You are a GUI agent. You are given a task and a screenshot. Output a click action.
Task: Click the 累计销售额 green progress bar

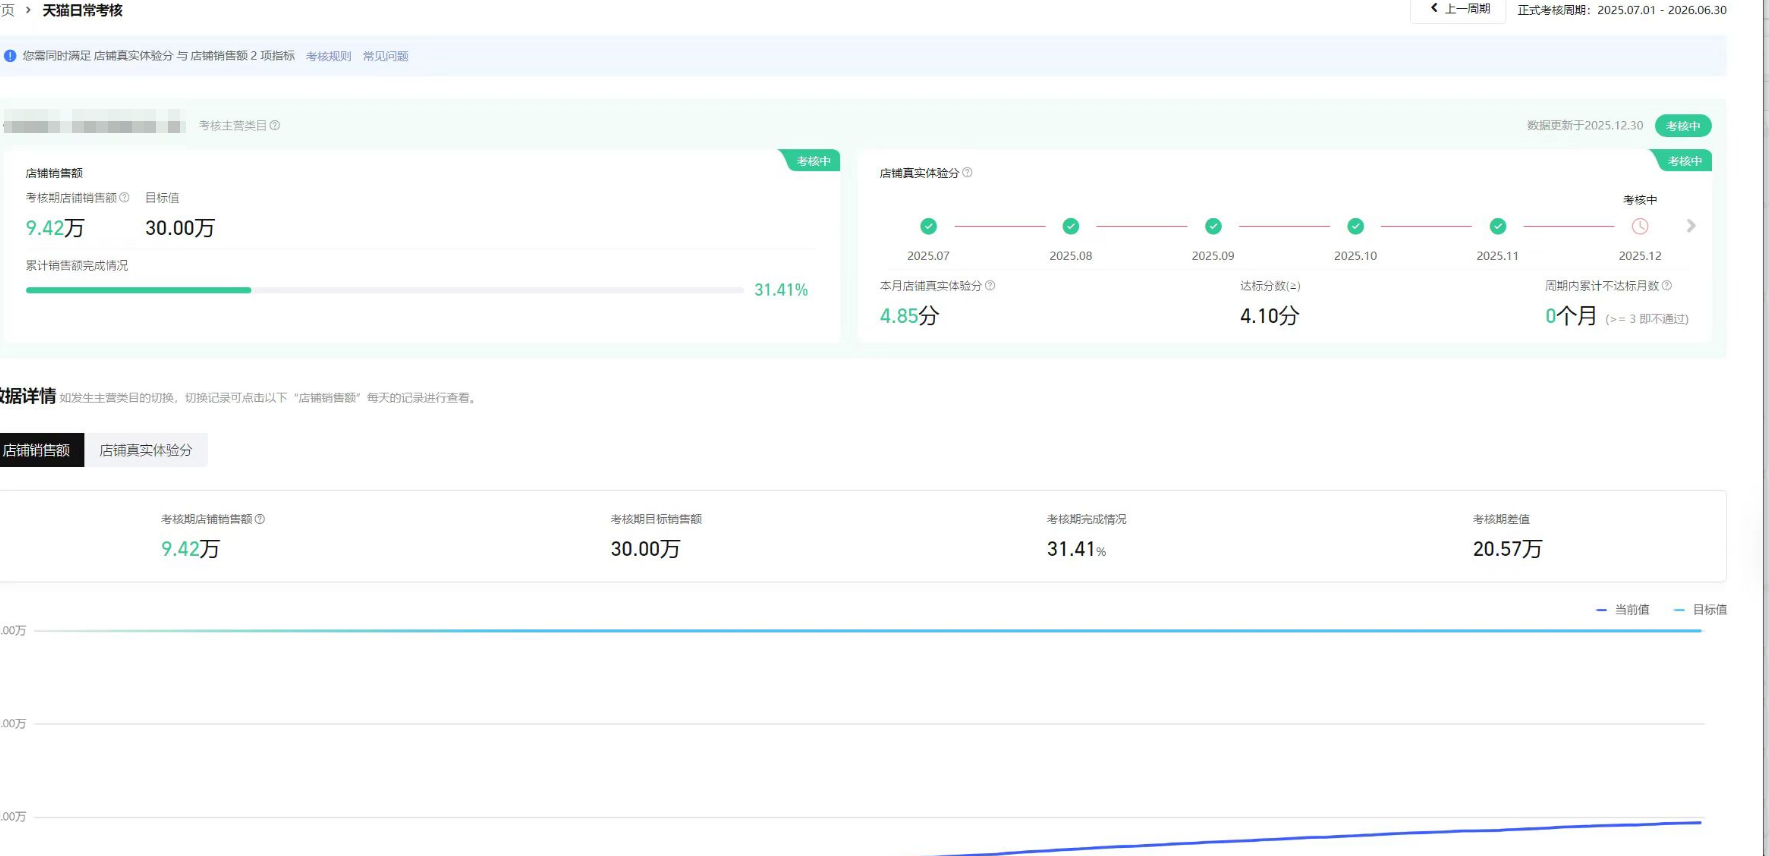pyautogui.click(x=139, y=290)
